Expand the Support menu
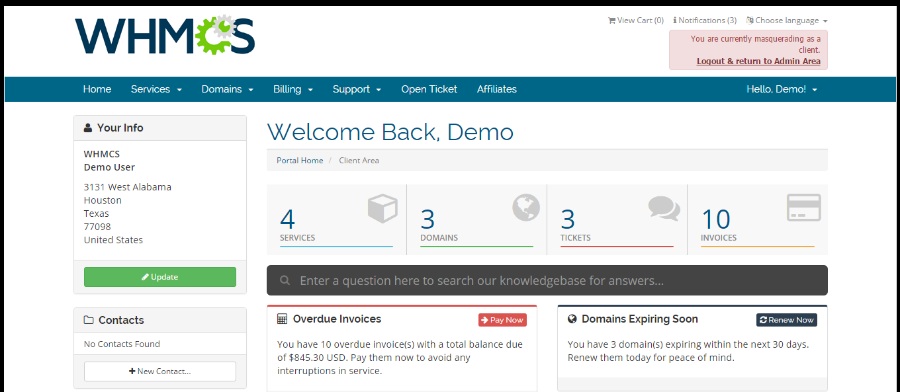This screenshot has width=900, height=392. click(357, 90)
